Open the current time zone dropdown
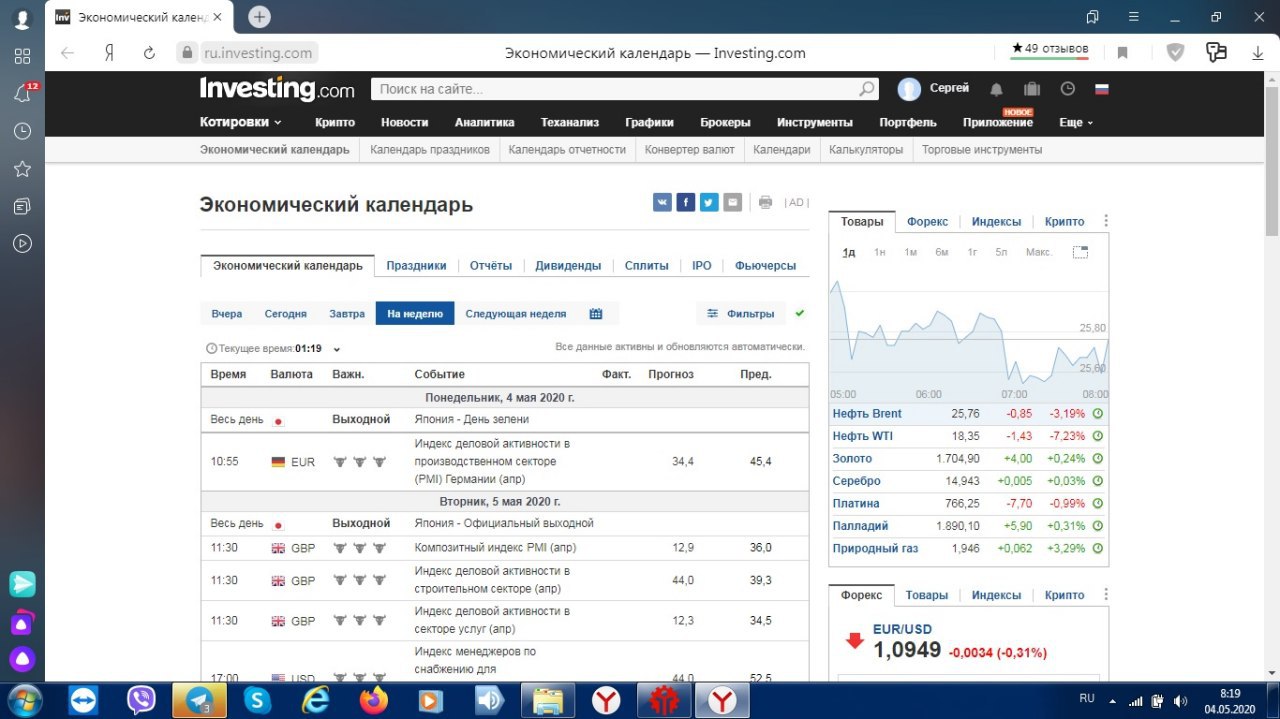Image resolution: width=1280 pixels, height=719 pixels. (x=337, y=349)
